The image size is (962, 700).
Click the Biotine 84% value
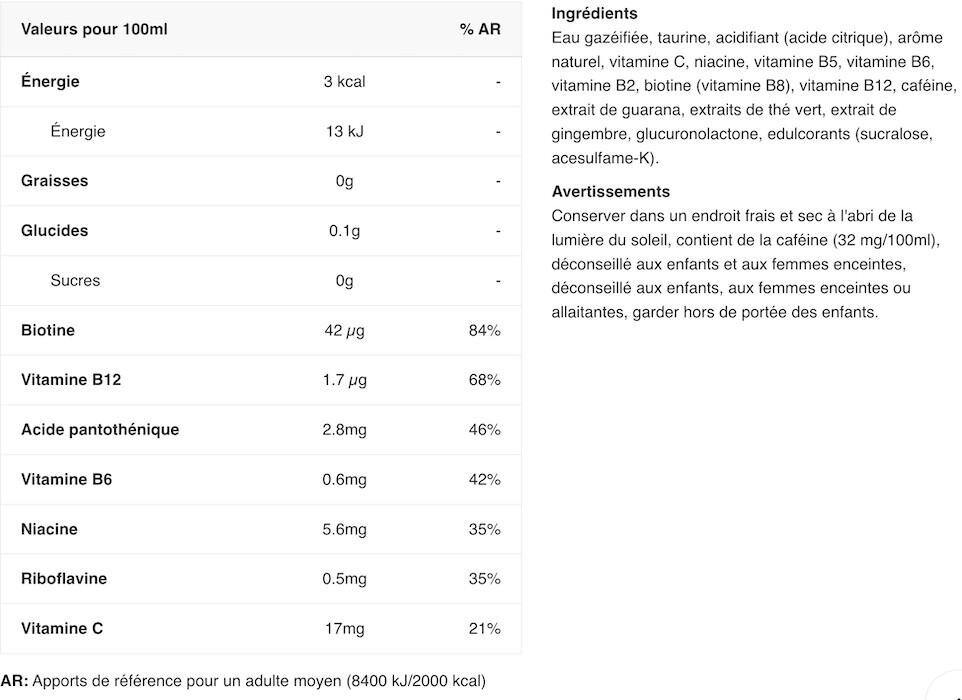484,330
